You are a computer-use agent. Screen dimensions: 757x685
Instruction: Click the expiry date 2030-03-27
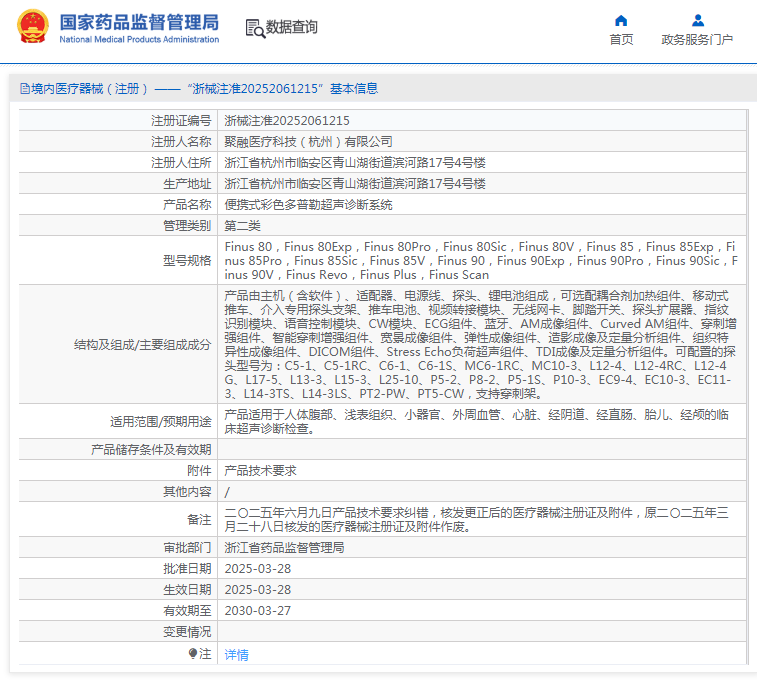pos(257,610)
